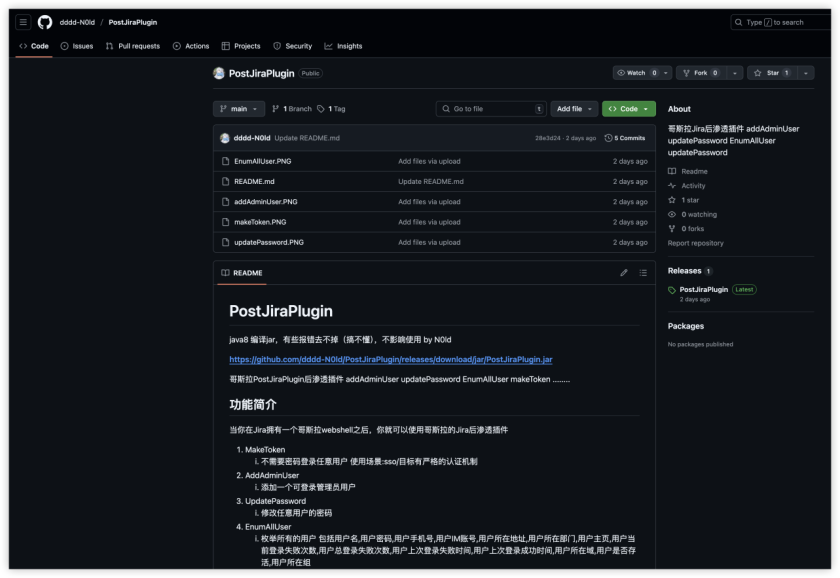840x578 pixels.
Task: Open the Pull requests tab
Action: coord(133,47)
